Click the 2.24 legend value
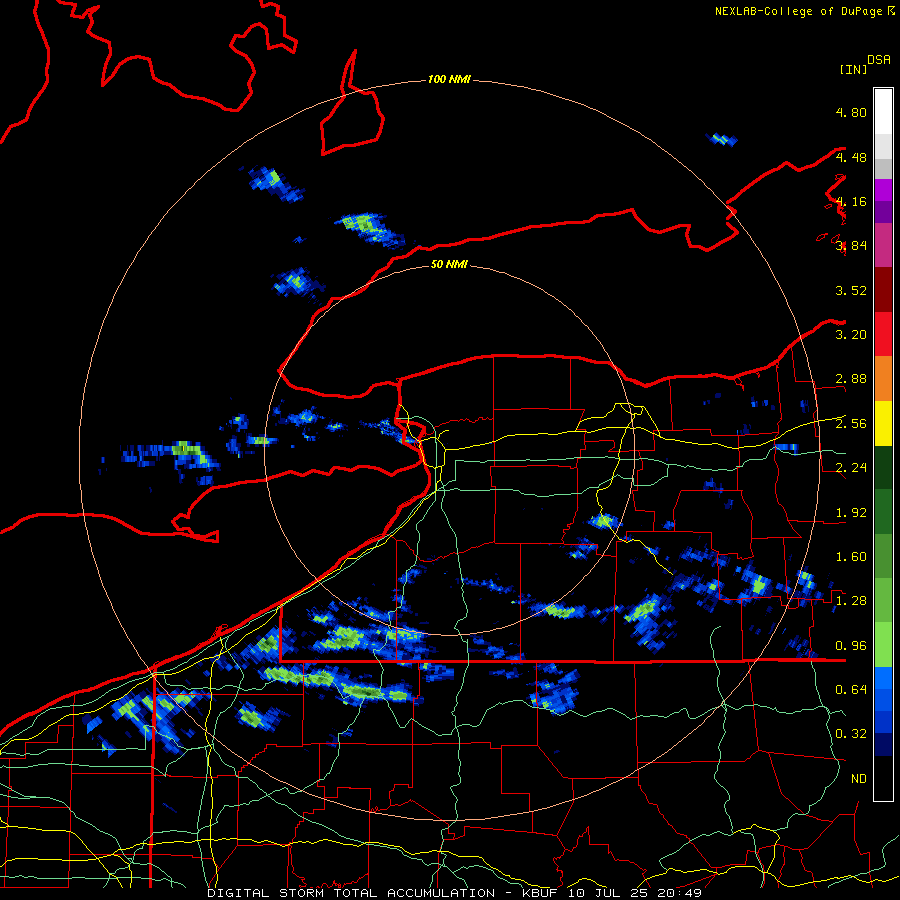Viewport: 900px width, 900px height. (x=851, y=468)
